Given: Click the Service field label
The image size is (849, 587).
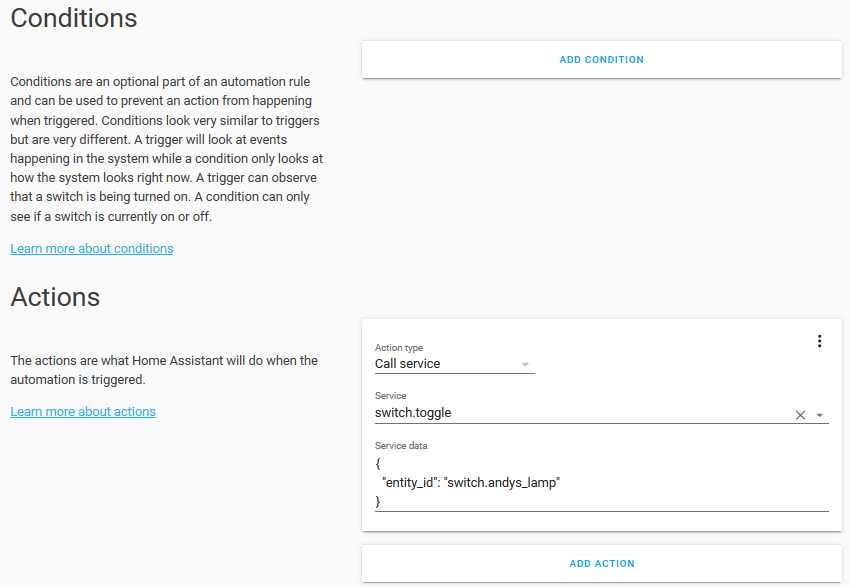Looking at the screenshot, I should coord(391,396).
